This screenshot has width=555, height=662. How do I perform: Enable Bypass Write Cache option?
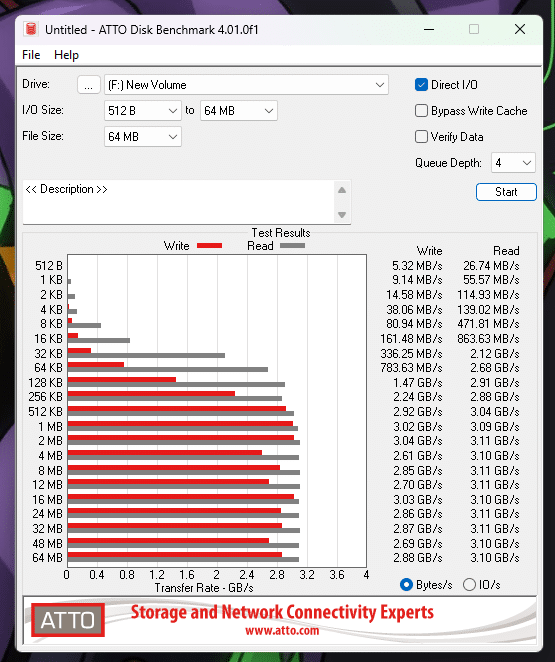421,111
